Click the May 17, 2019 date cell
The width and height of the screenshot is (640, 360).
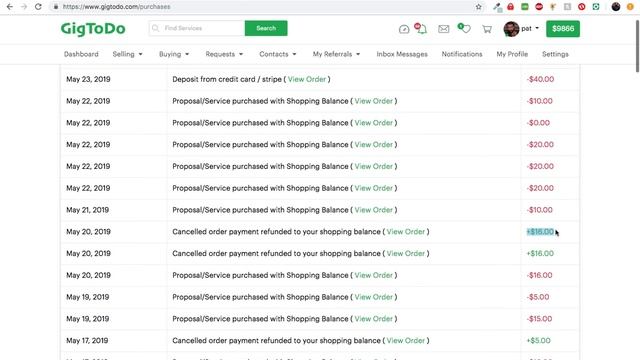coord(87,340)
